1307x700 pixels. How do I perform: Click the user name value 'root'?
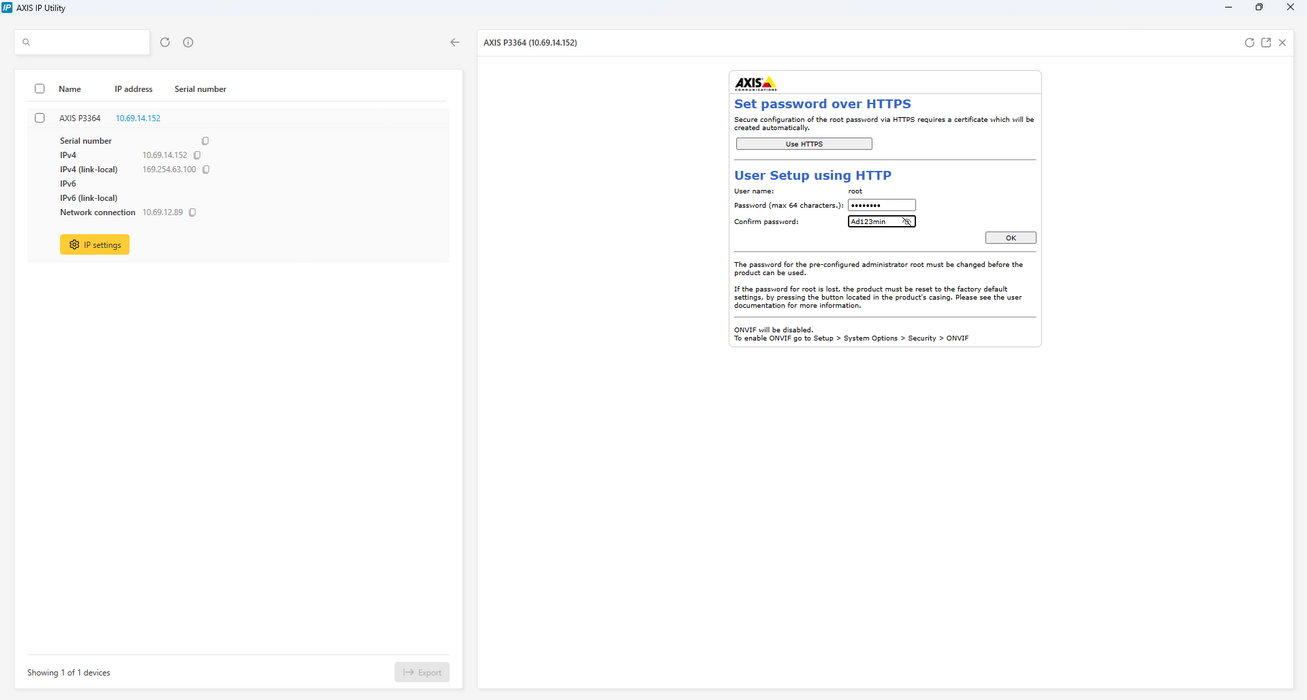pyautogui.click(x=855, y=191)
